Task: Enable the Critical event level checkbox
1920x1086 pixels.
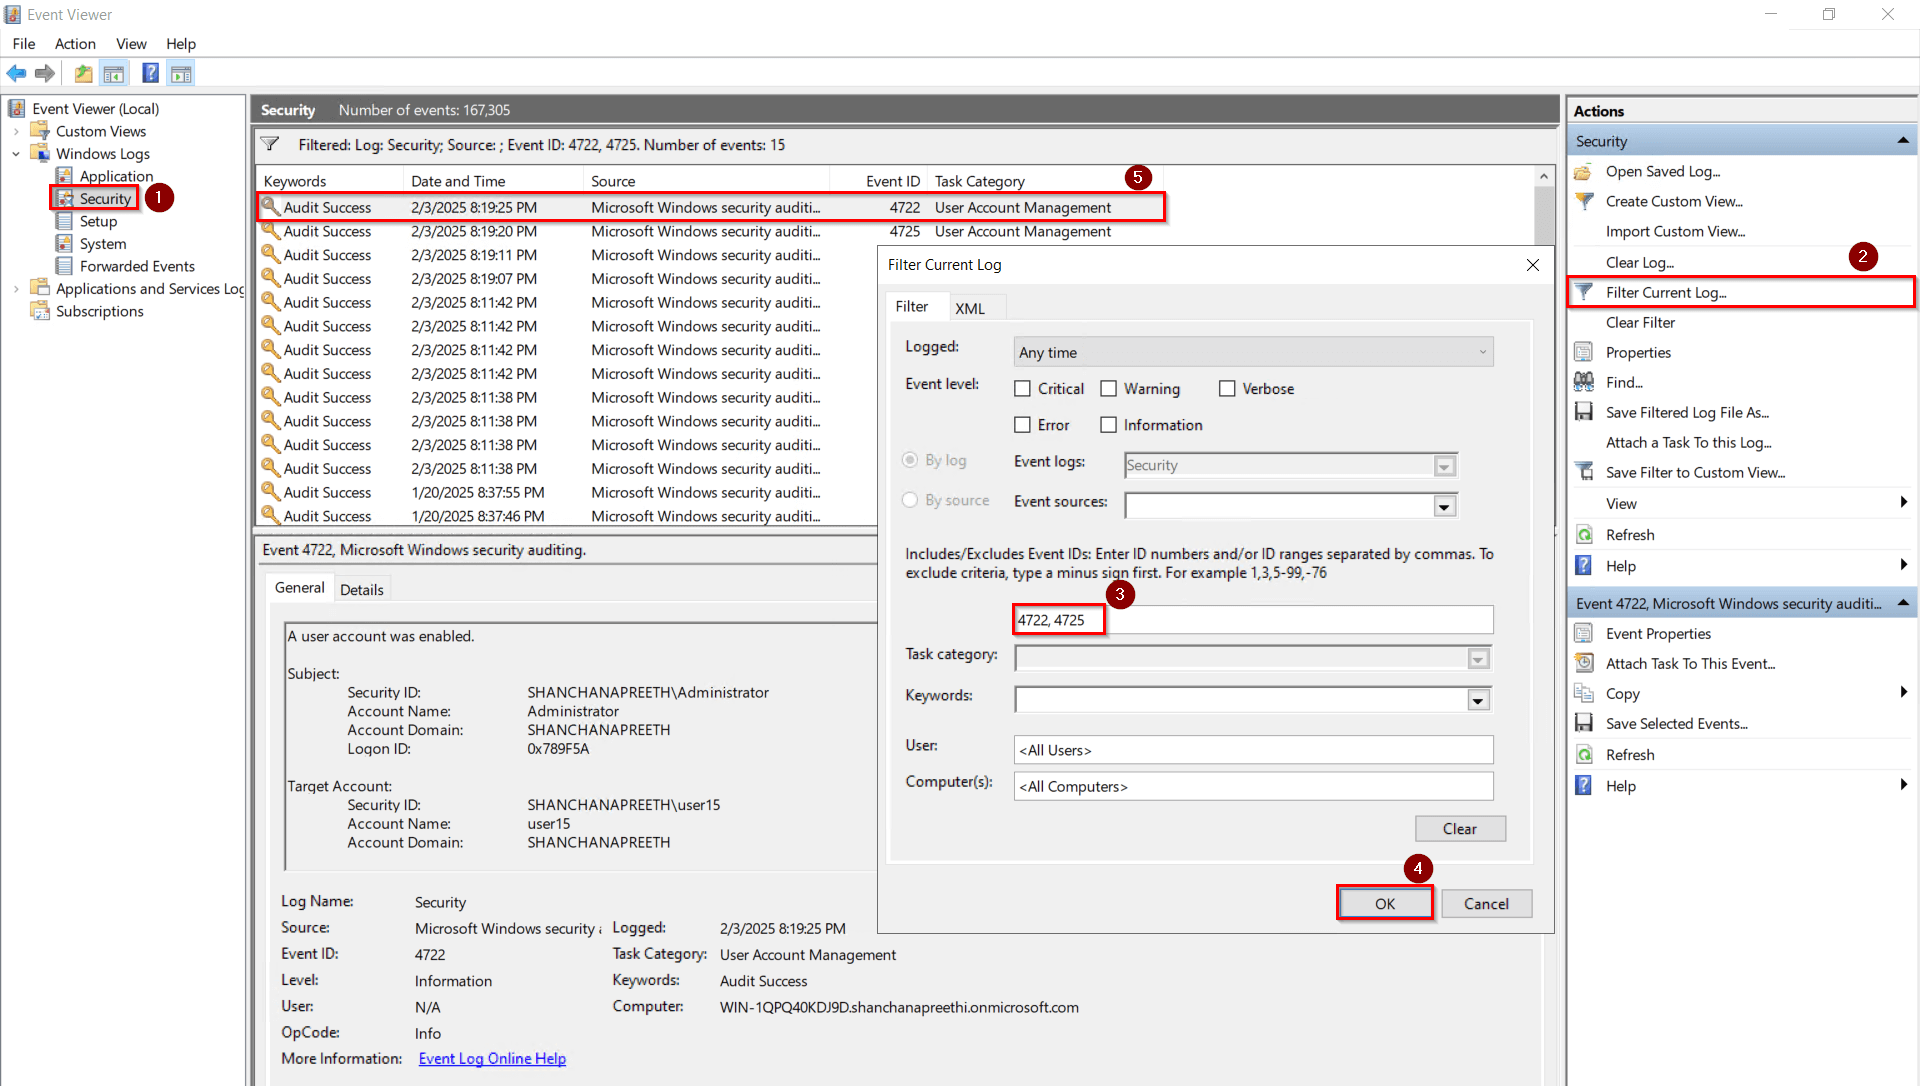Action: tap(1022, 388)
